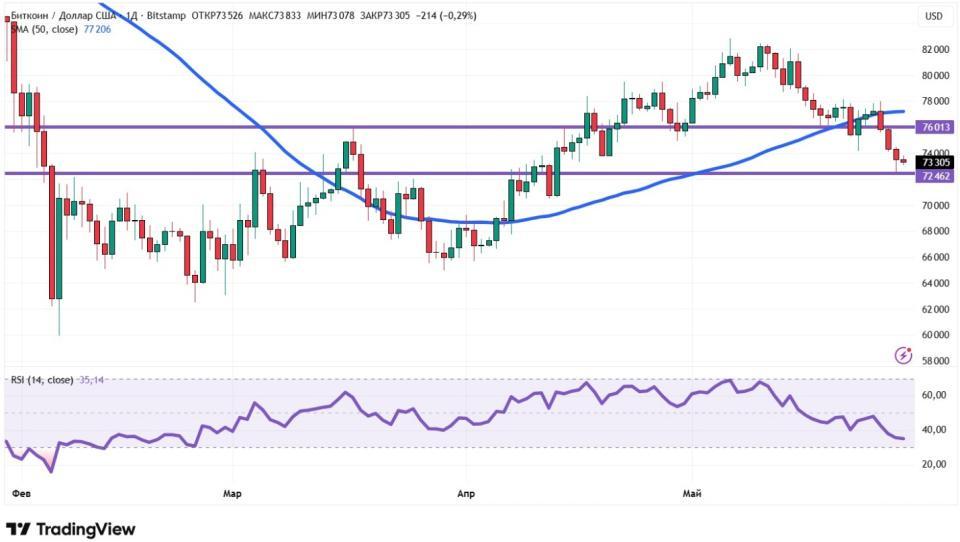Screen dimensions: 960x542
Task: Click the 58 000 price scale mark
Action: click(935, 361)
